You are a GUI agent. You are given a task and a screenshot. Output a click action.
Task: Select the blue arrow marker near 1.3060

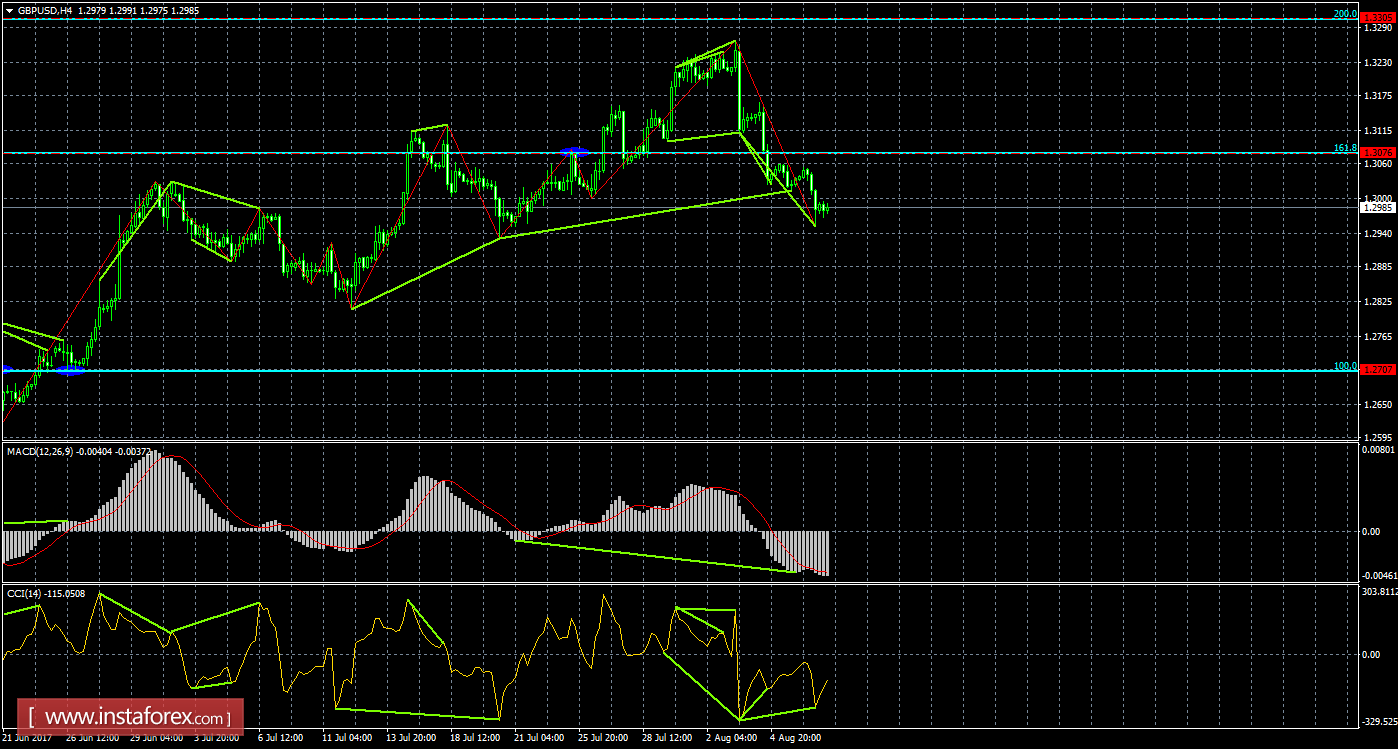572,150
